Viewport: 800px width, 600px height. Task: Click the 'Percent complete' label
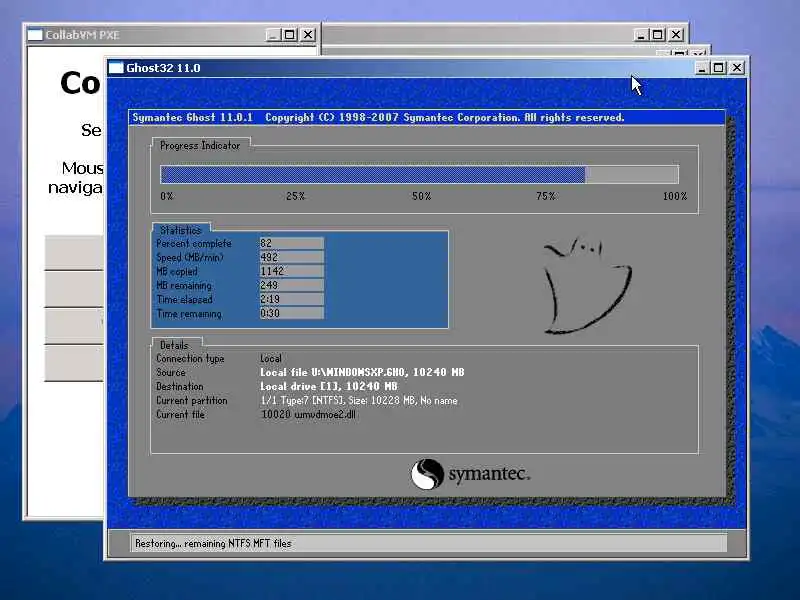(x=194, y=243)
